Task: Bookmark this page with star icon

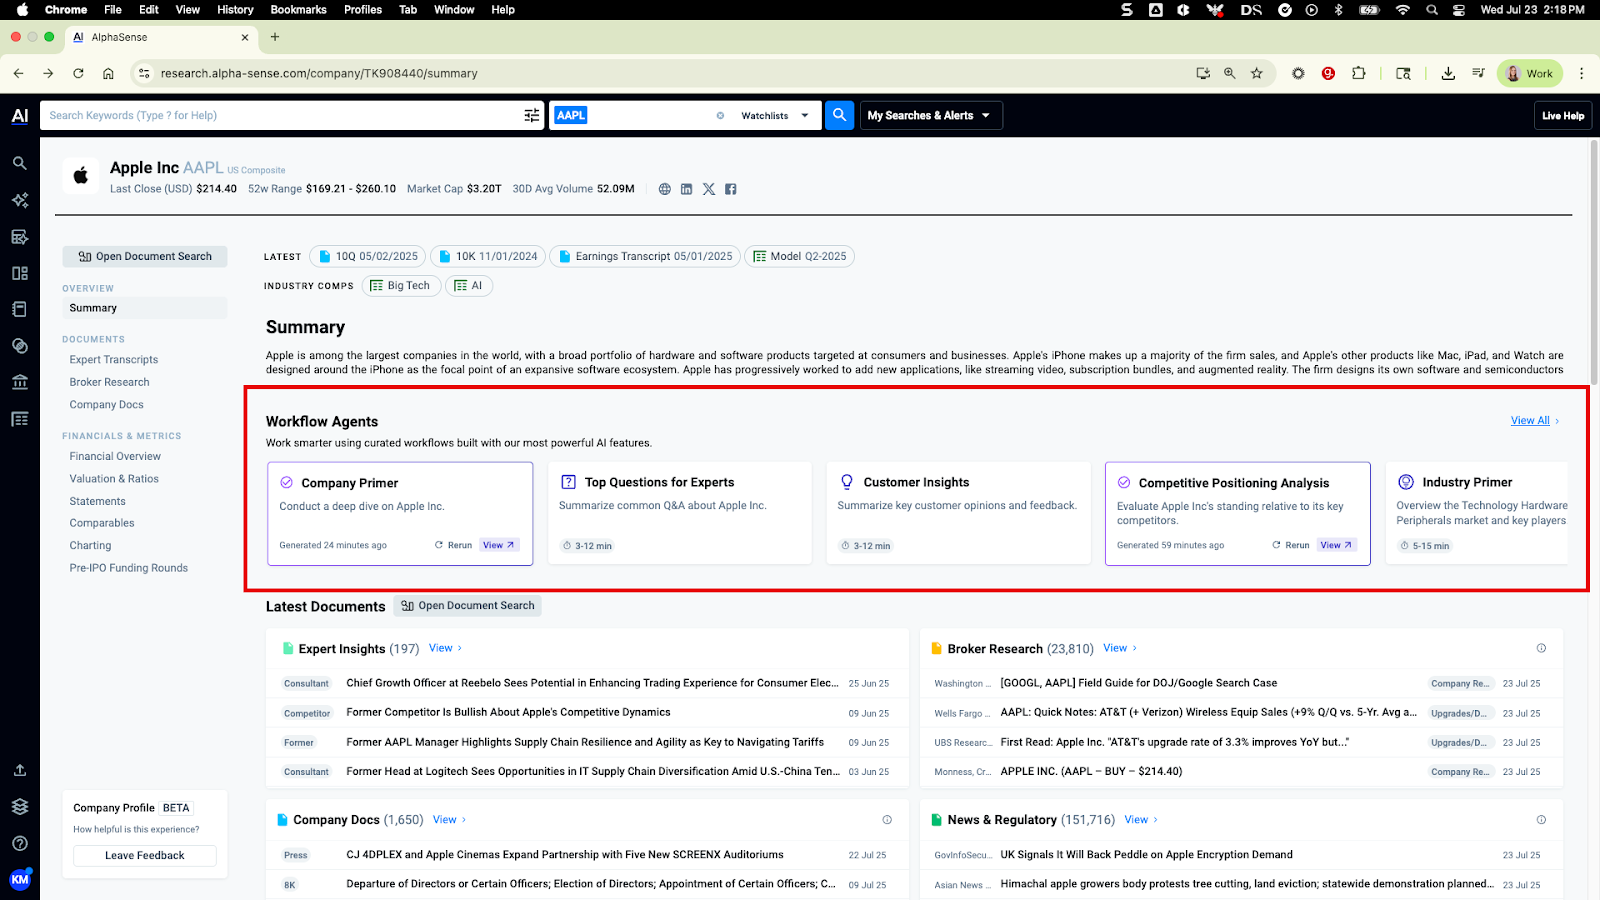Action: point(1257,73)
